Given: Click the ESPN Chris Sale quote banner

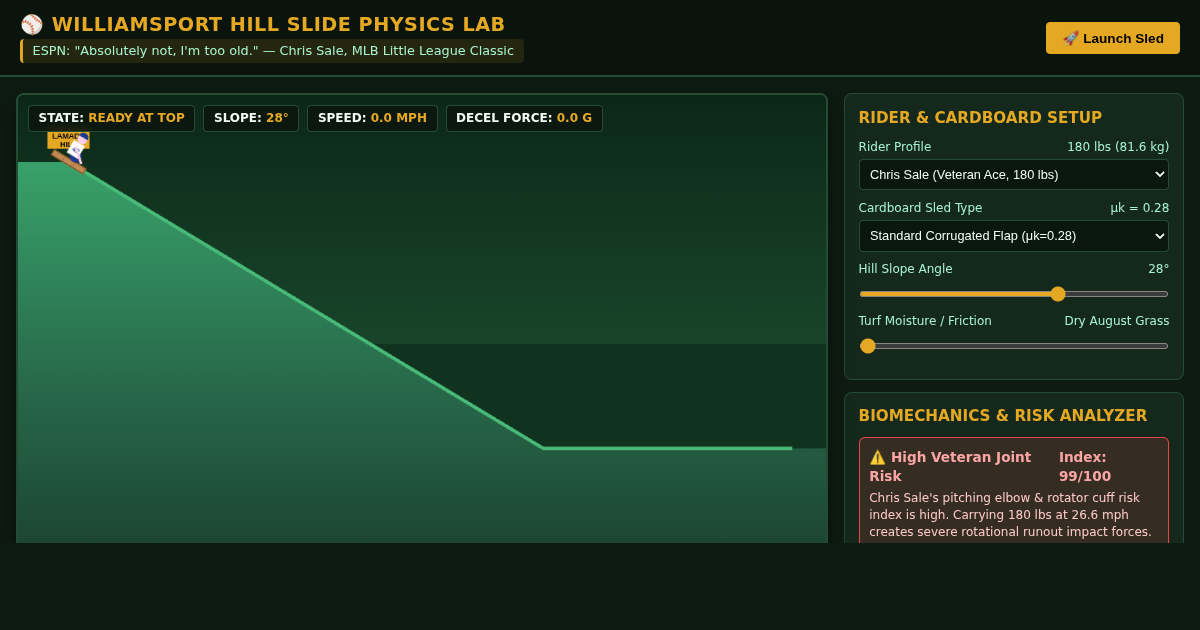Looking at the screenshot, I should tap(272, 51).
